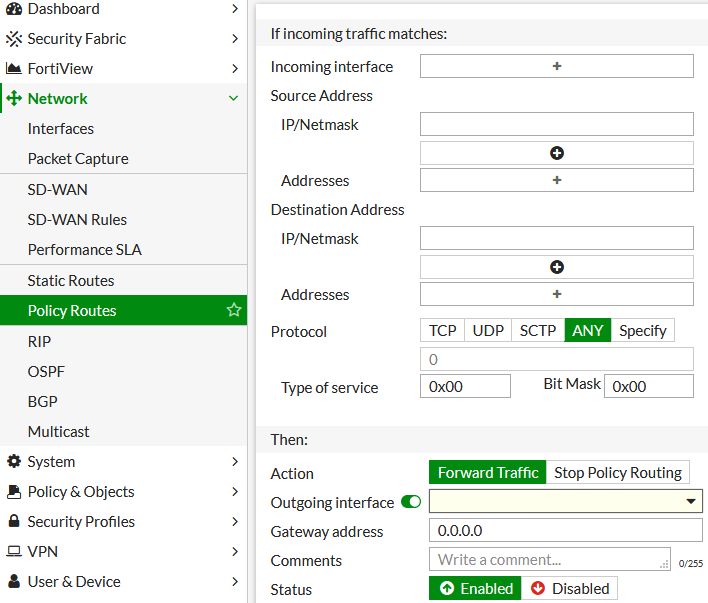Add another Destination IP/Netmask with plus icon
This screenshot has width=708, height=603.
557,267
